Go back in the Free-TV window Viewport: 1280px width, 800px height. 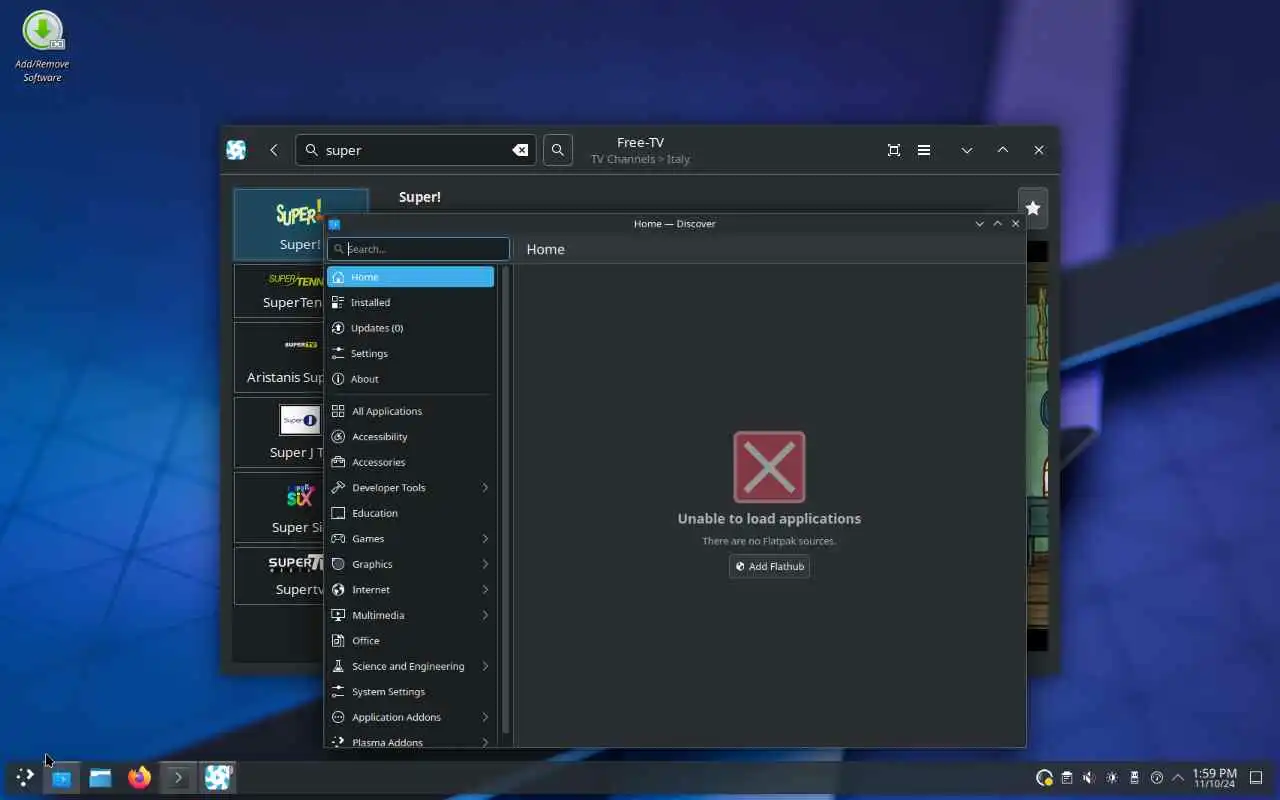click(274, 150)
